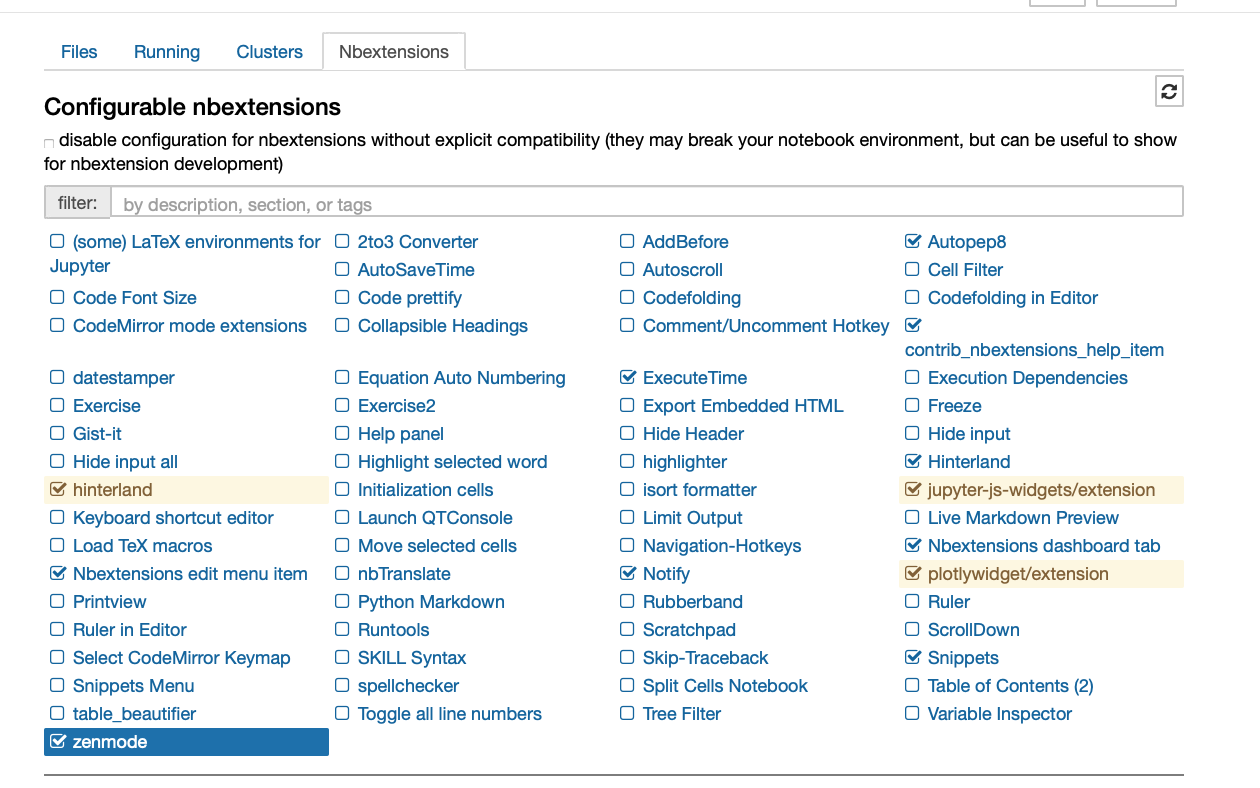Select the Hide input all extension

[x=125, y=462]
